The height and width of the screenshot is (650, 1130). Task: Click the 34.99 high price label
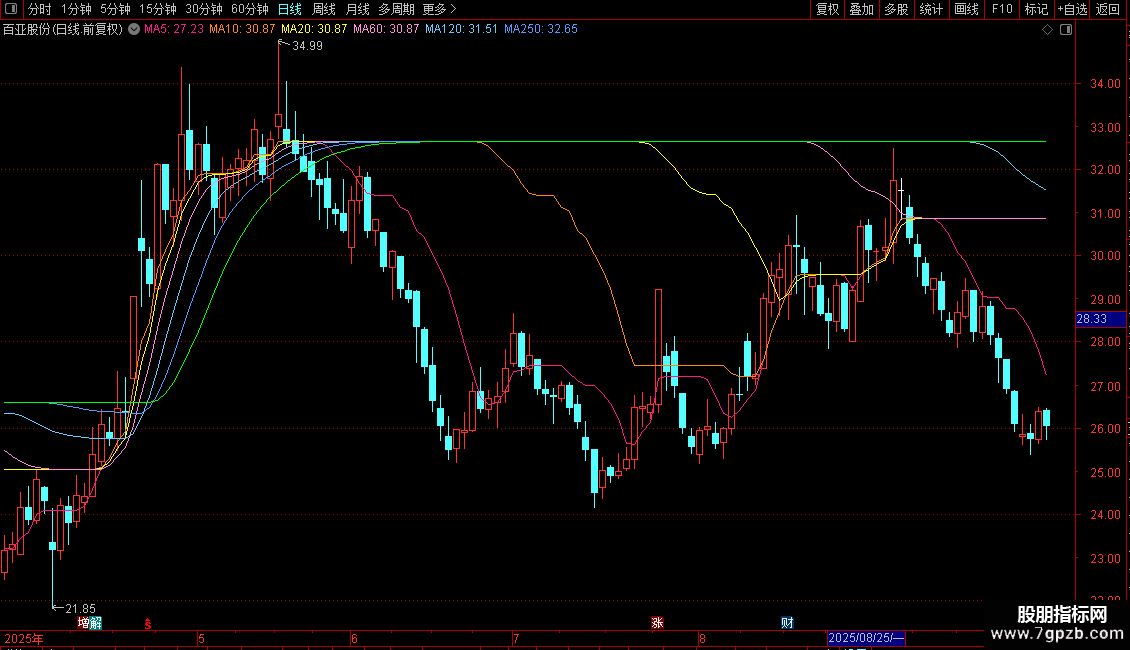click(x=307, y=46)
